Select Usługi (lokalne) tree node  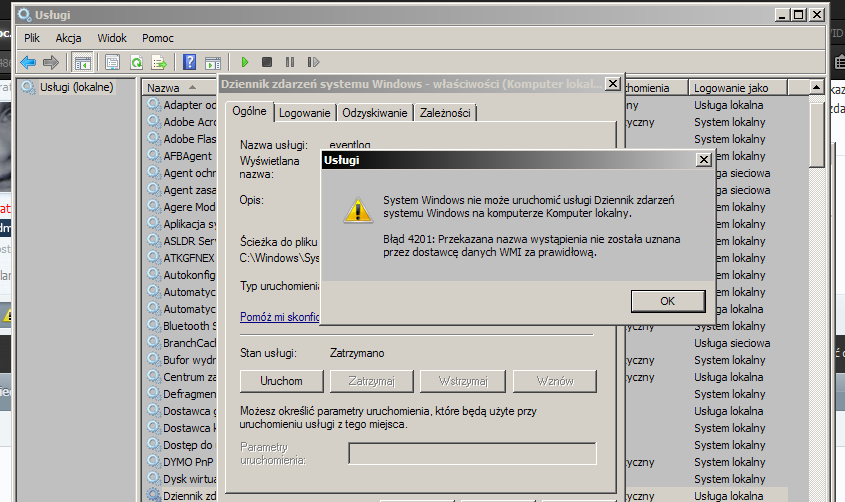coord(77,87)
